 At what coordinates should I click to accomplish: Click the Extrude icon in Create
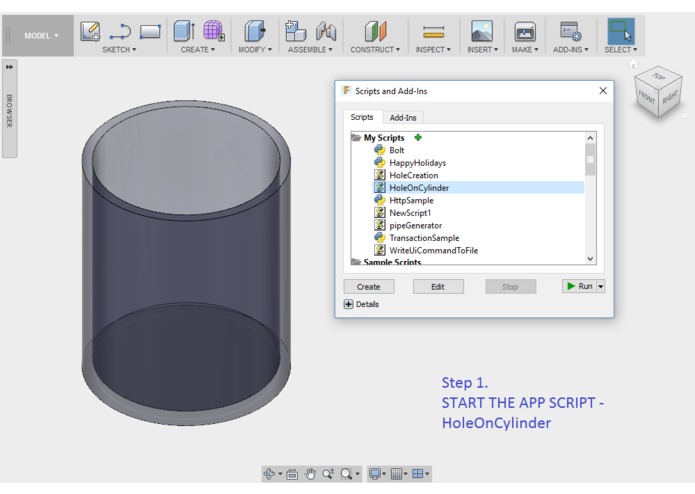184,31
